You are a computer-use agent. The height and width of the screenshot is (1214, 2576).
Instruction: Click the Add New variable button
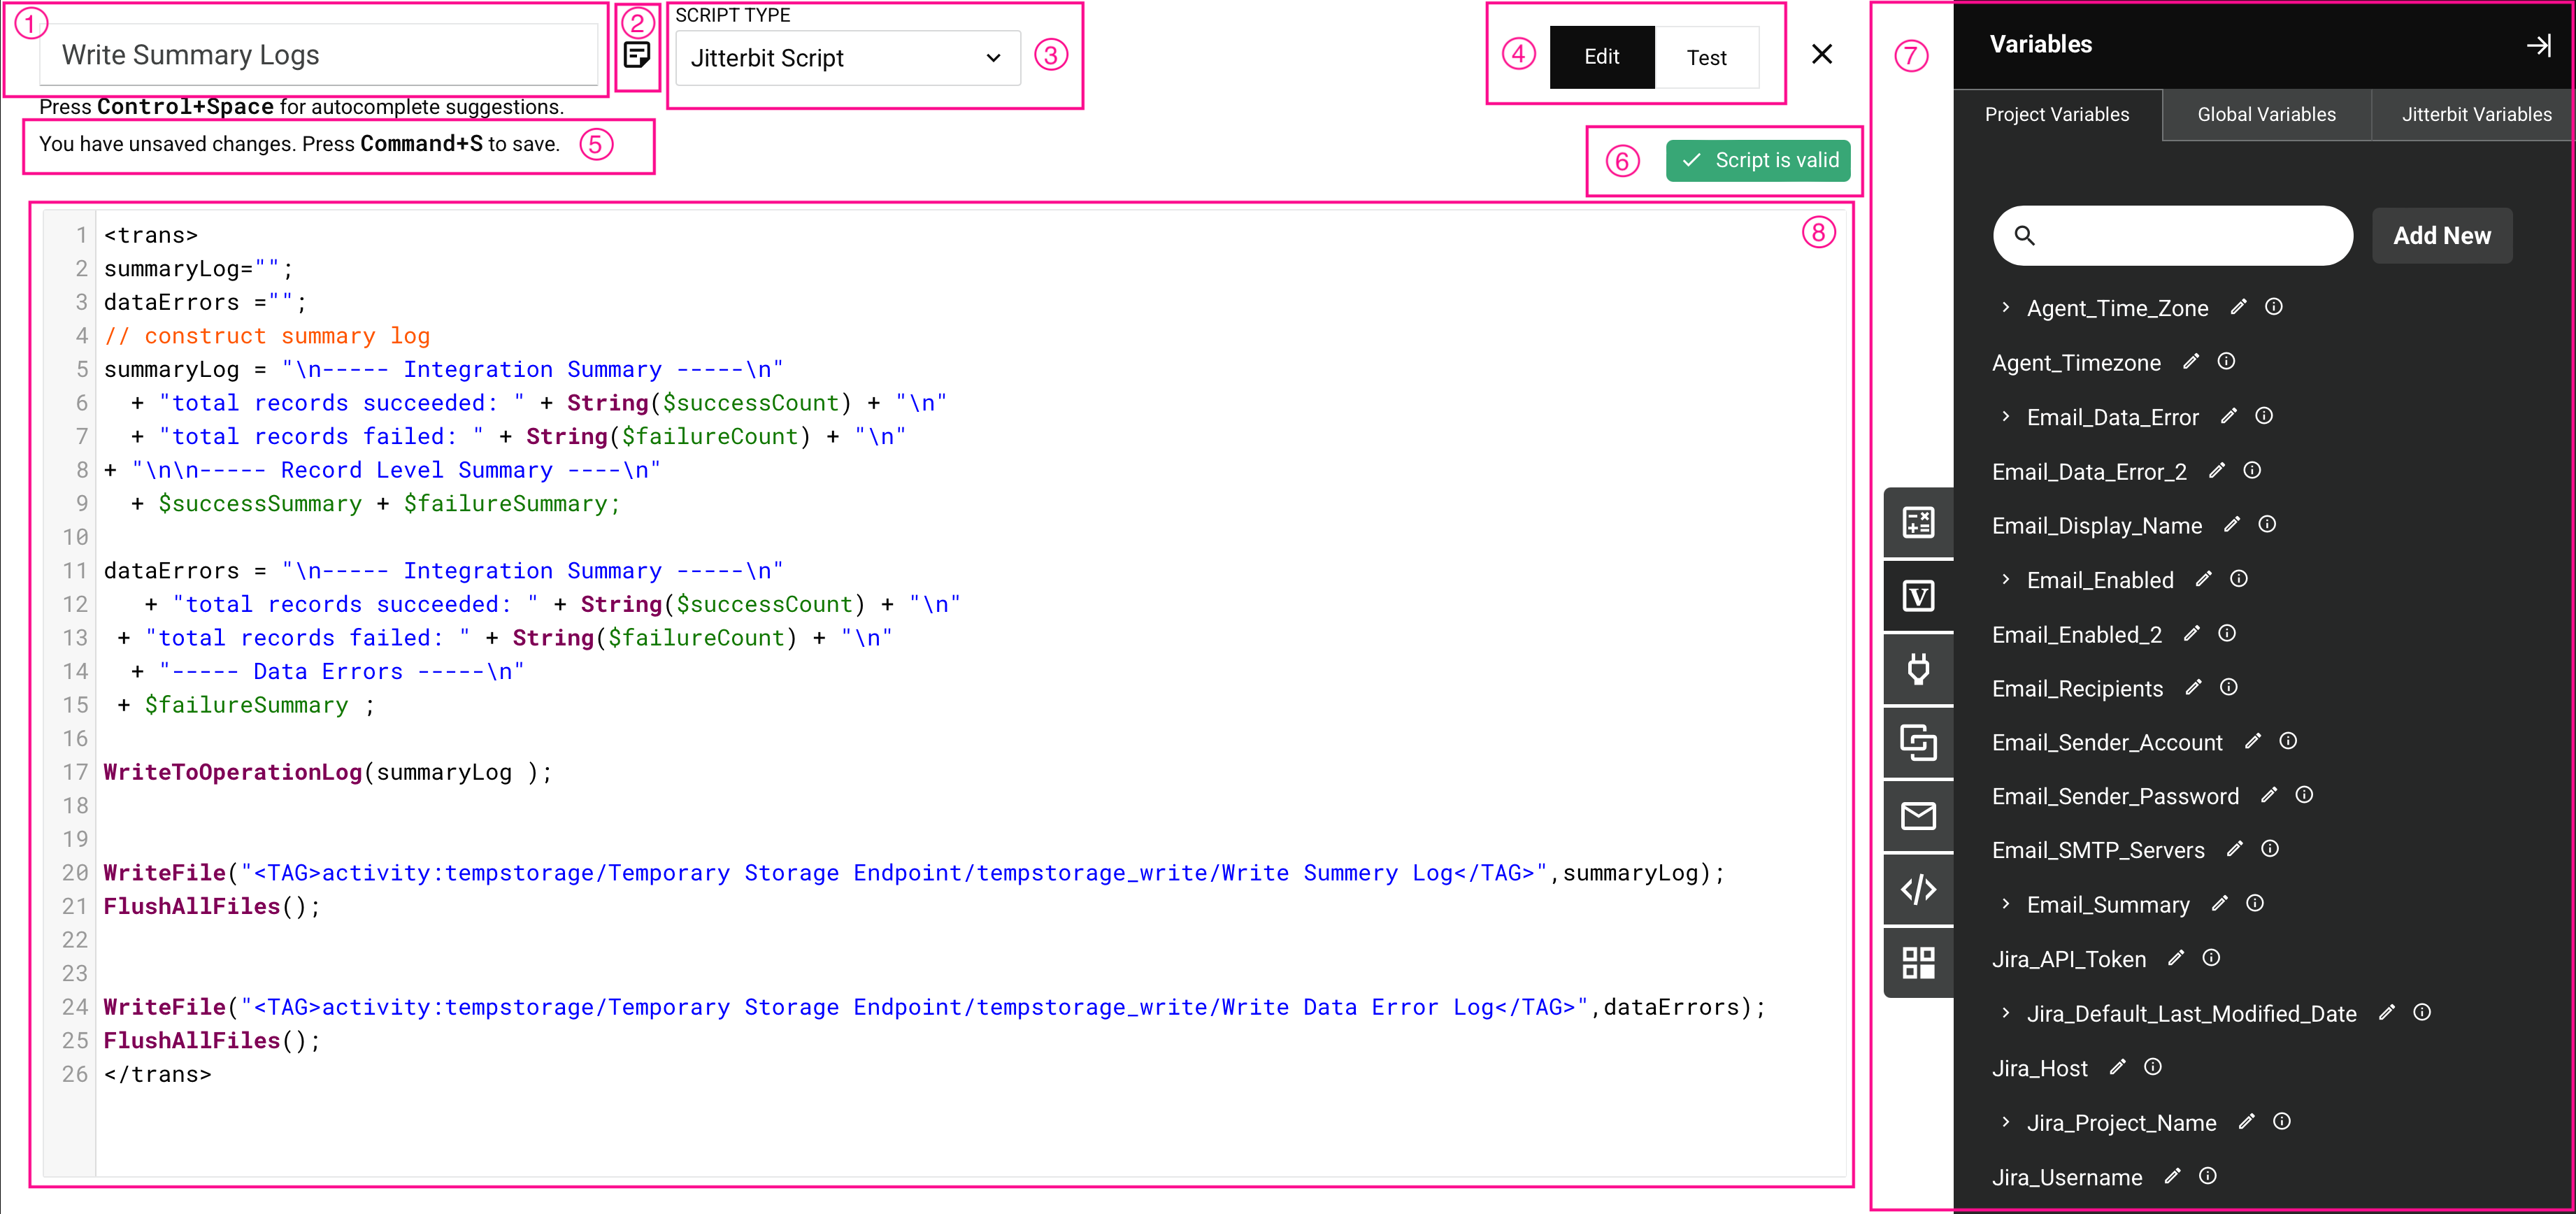[x=2442, y=235]
